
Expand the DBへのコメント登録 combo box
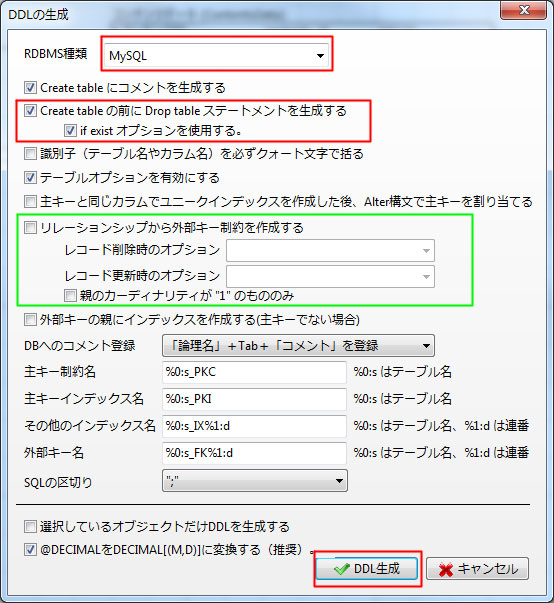(298, 345)
